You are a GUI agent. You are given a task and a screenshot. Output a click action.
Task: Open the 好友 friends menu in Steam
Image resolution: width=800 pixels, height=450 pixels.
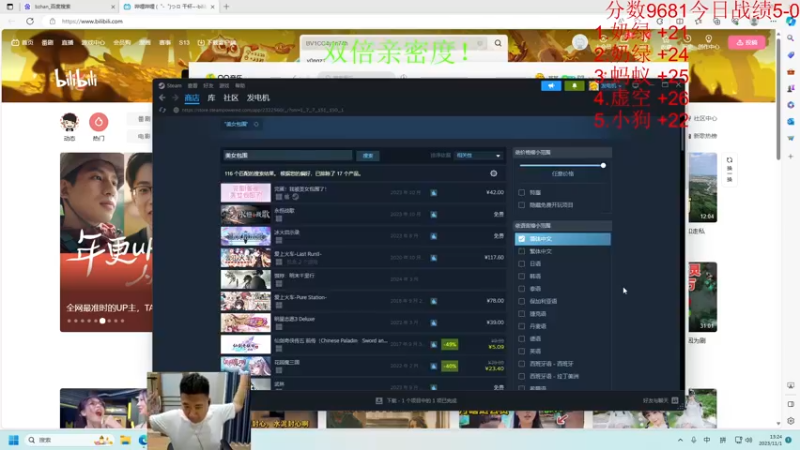[208, 85]
